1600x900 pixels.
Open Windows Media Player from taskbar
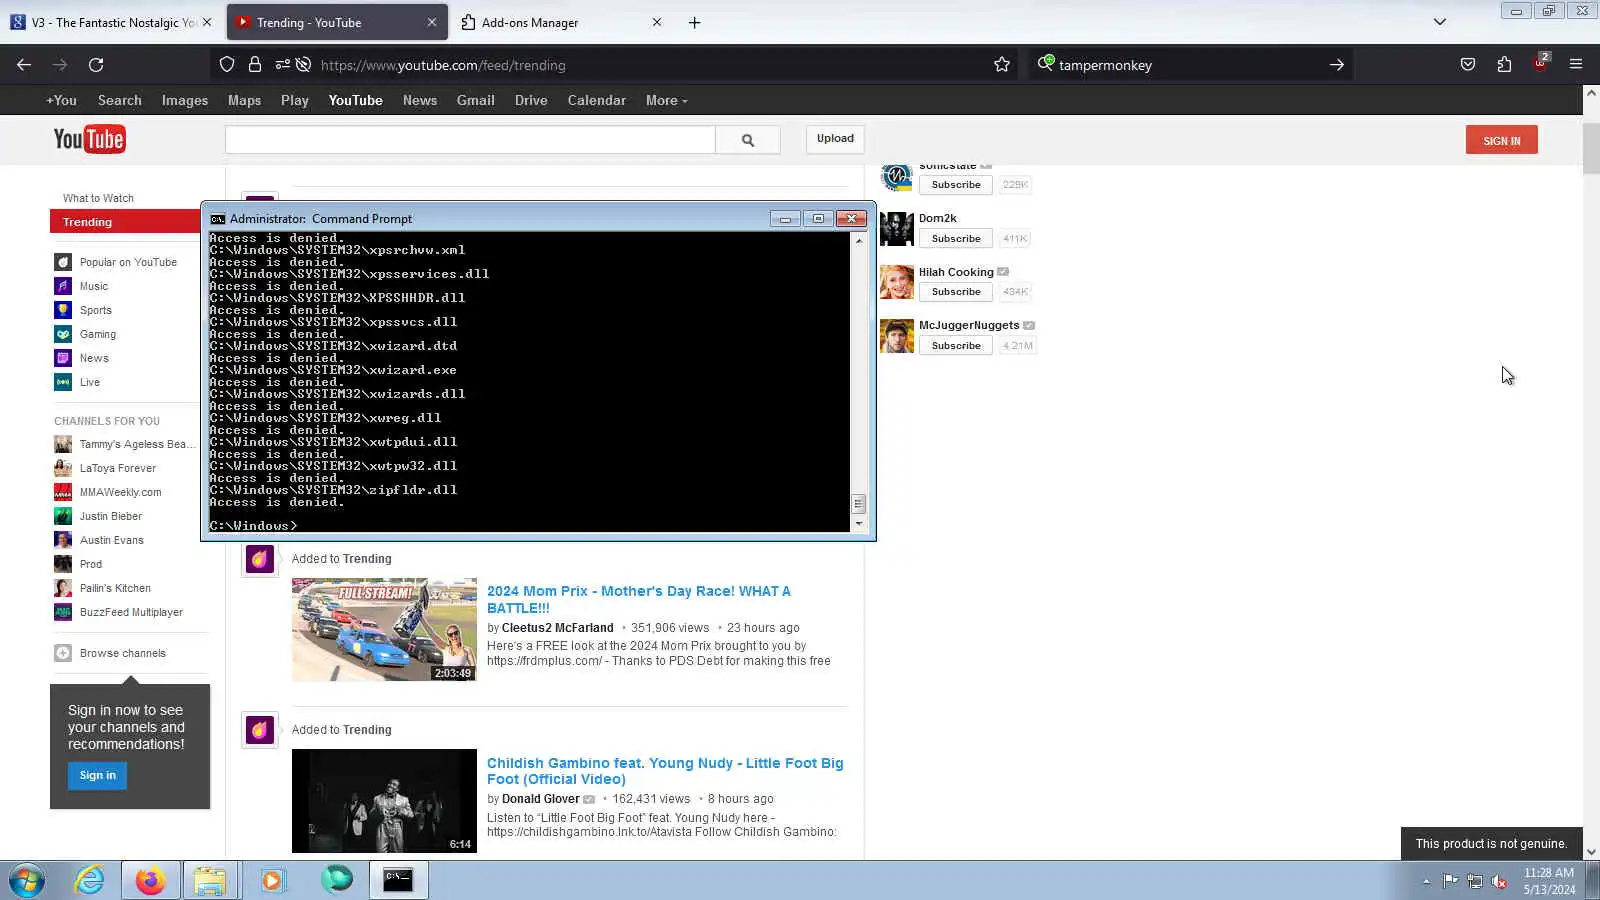272,880
